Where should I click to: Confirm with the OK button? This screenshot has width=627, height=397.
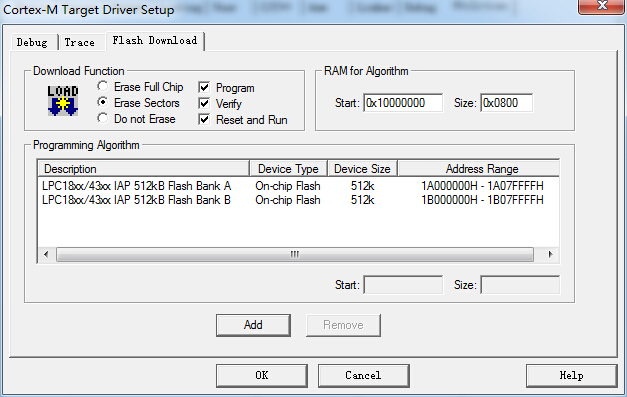point(262,375)
